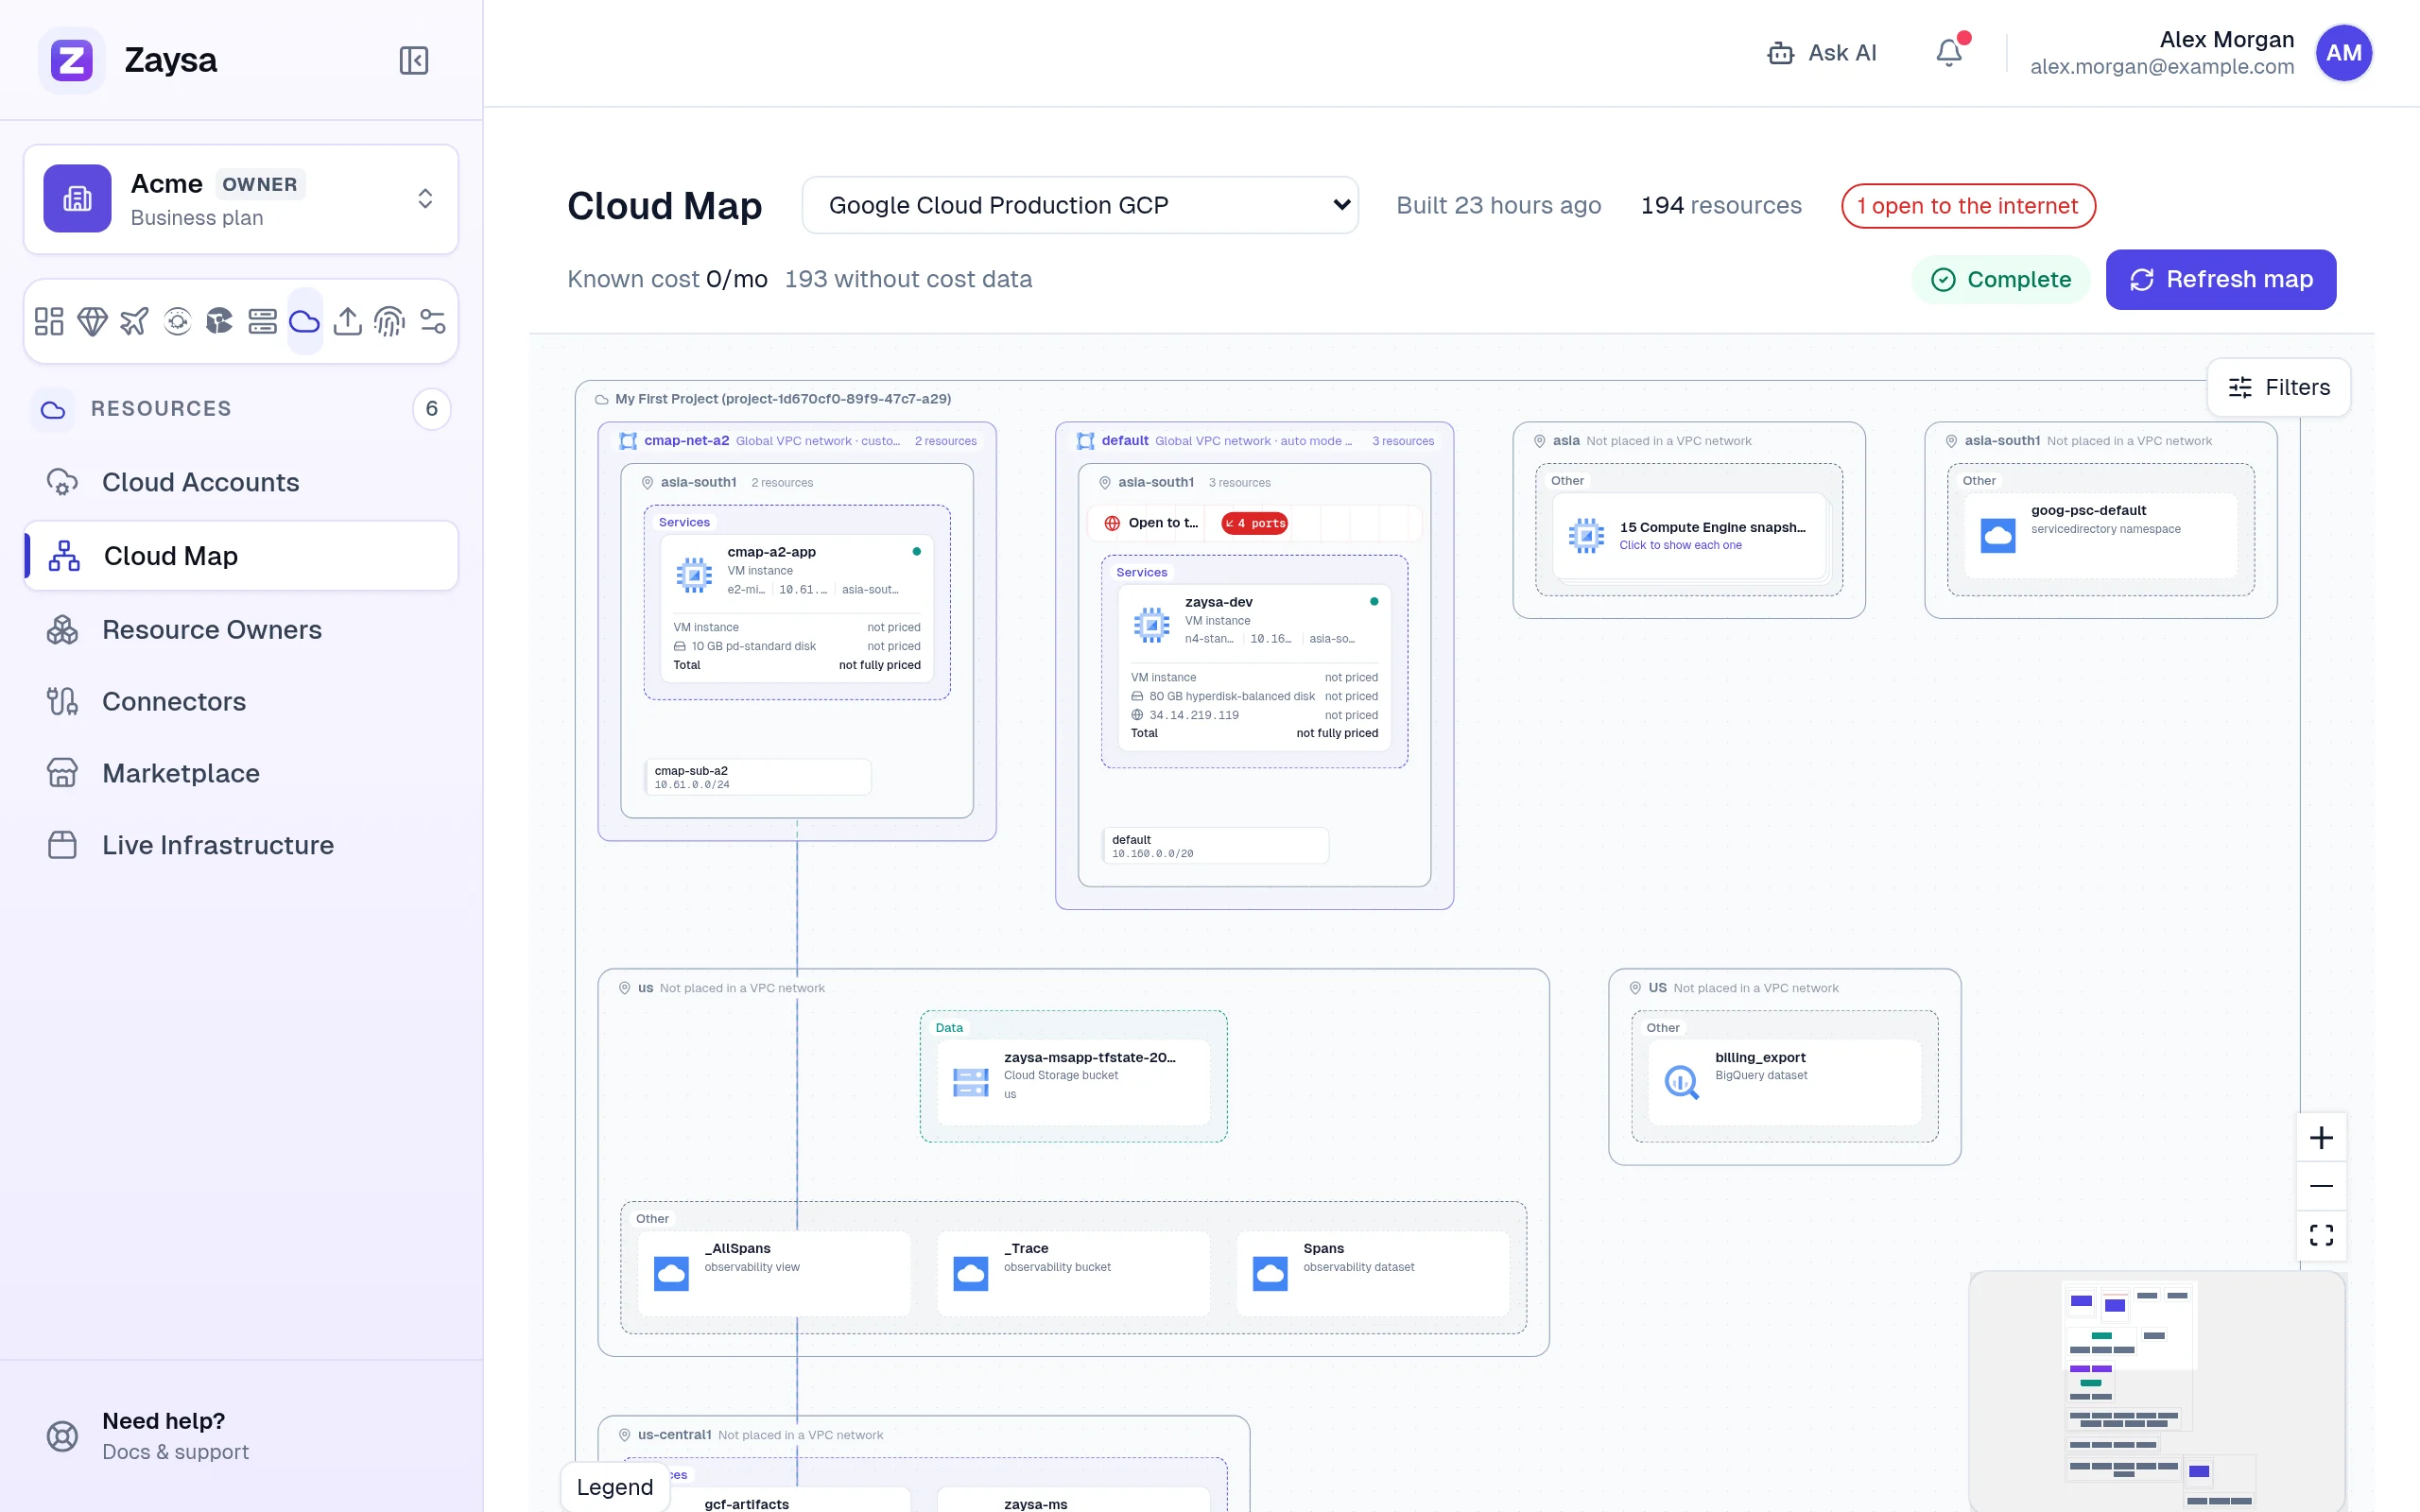Click the billing_export BigQuery icon
Screen dimensions: 2420x1512
(1682, 1081)
